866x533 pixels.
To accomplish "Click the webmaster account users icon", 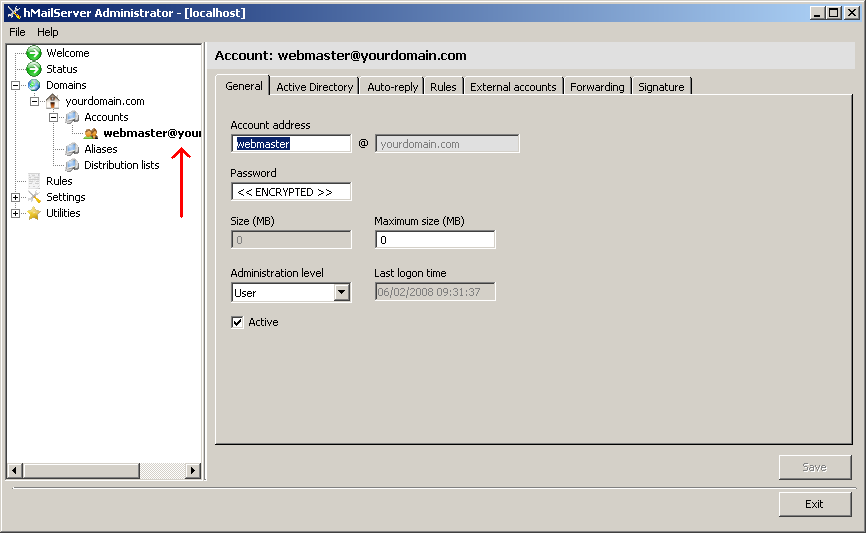I will (x=91, y=133).
